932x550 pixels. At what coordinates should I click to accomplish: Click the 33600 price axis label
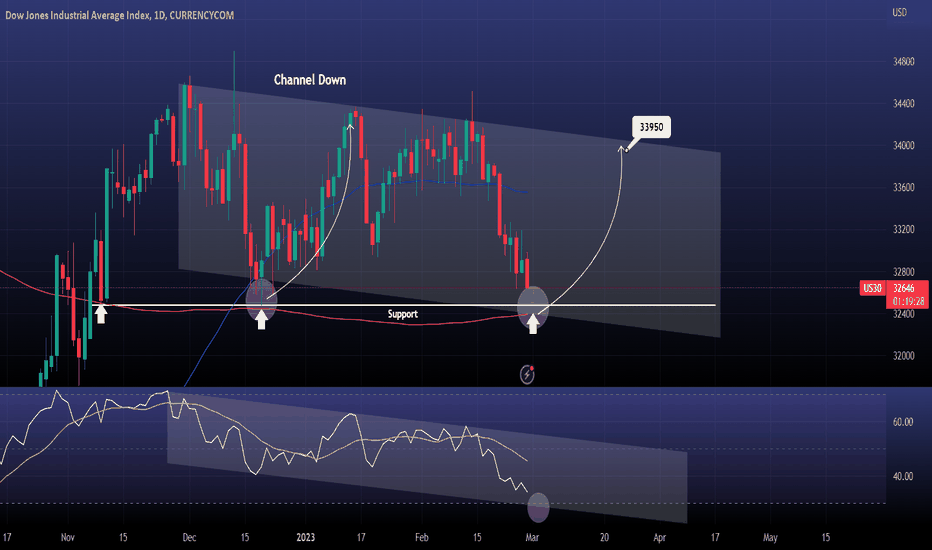[x=903, y=187]
